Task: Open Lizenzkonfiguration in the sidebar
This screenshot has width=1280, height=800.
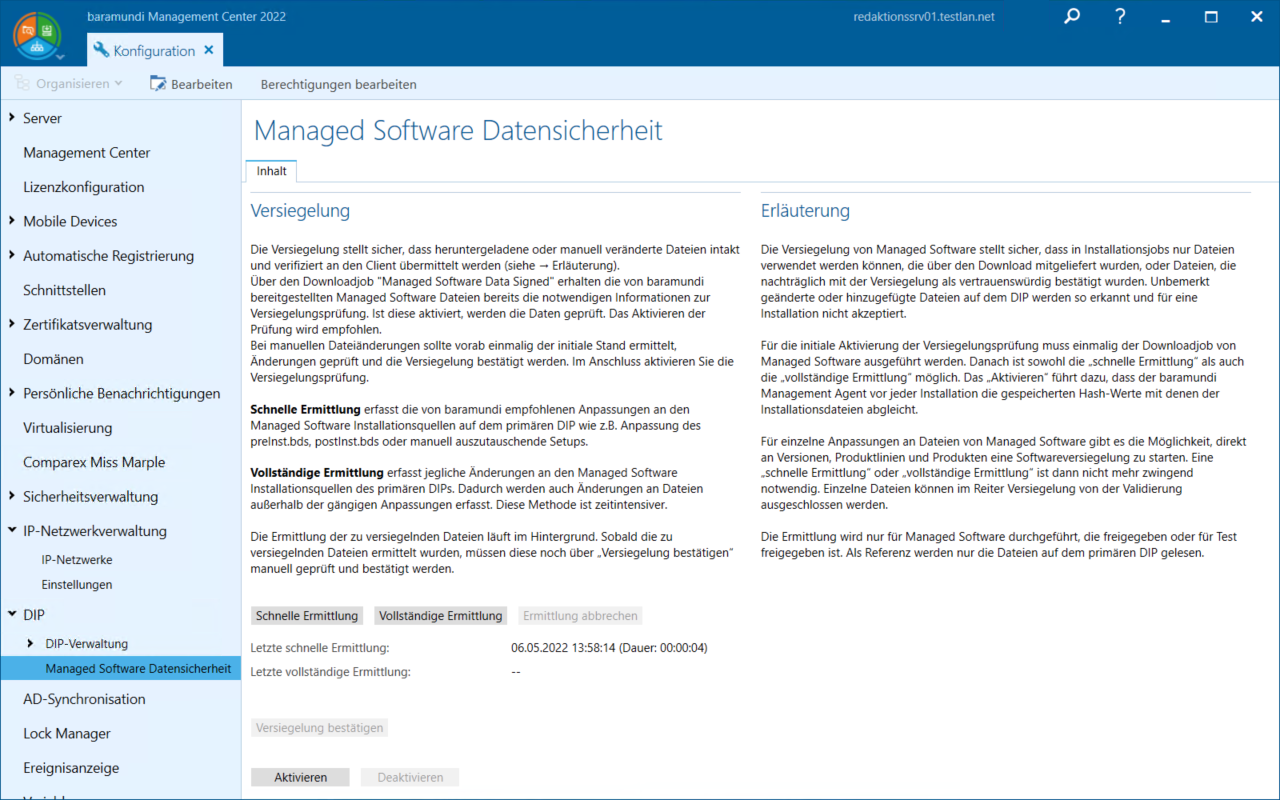Action: tap(84, 187)
